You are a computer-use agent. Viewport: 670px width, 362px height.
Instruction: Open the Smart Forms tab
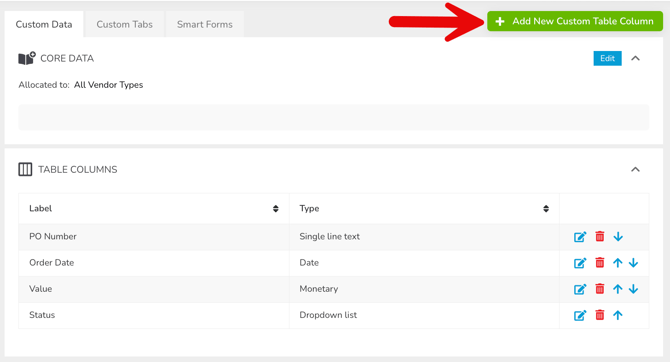coord(205,24)
